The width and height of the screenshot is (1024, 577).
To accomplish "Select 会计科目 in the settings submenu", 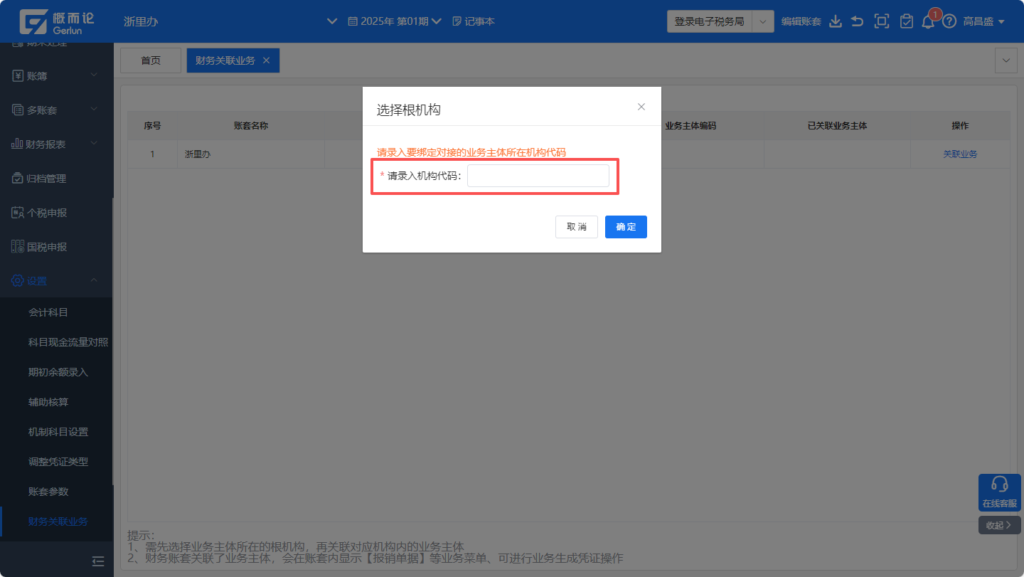I will (x=48, y=312).
